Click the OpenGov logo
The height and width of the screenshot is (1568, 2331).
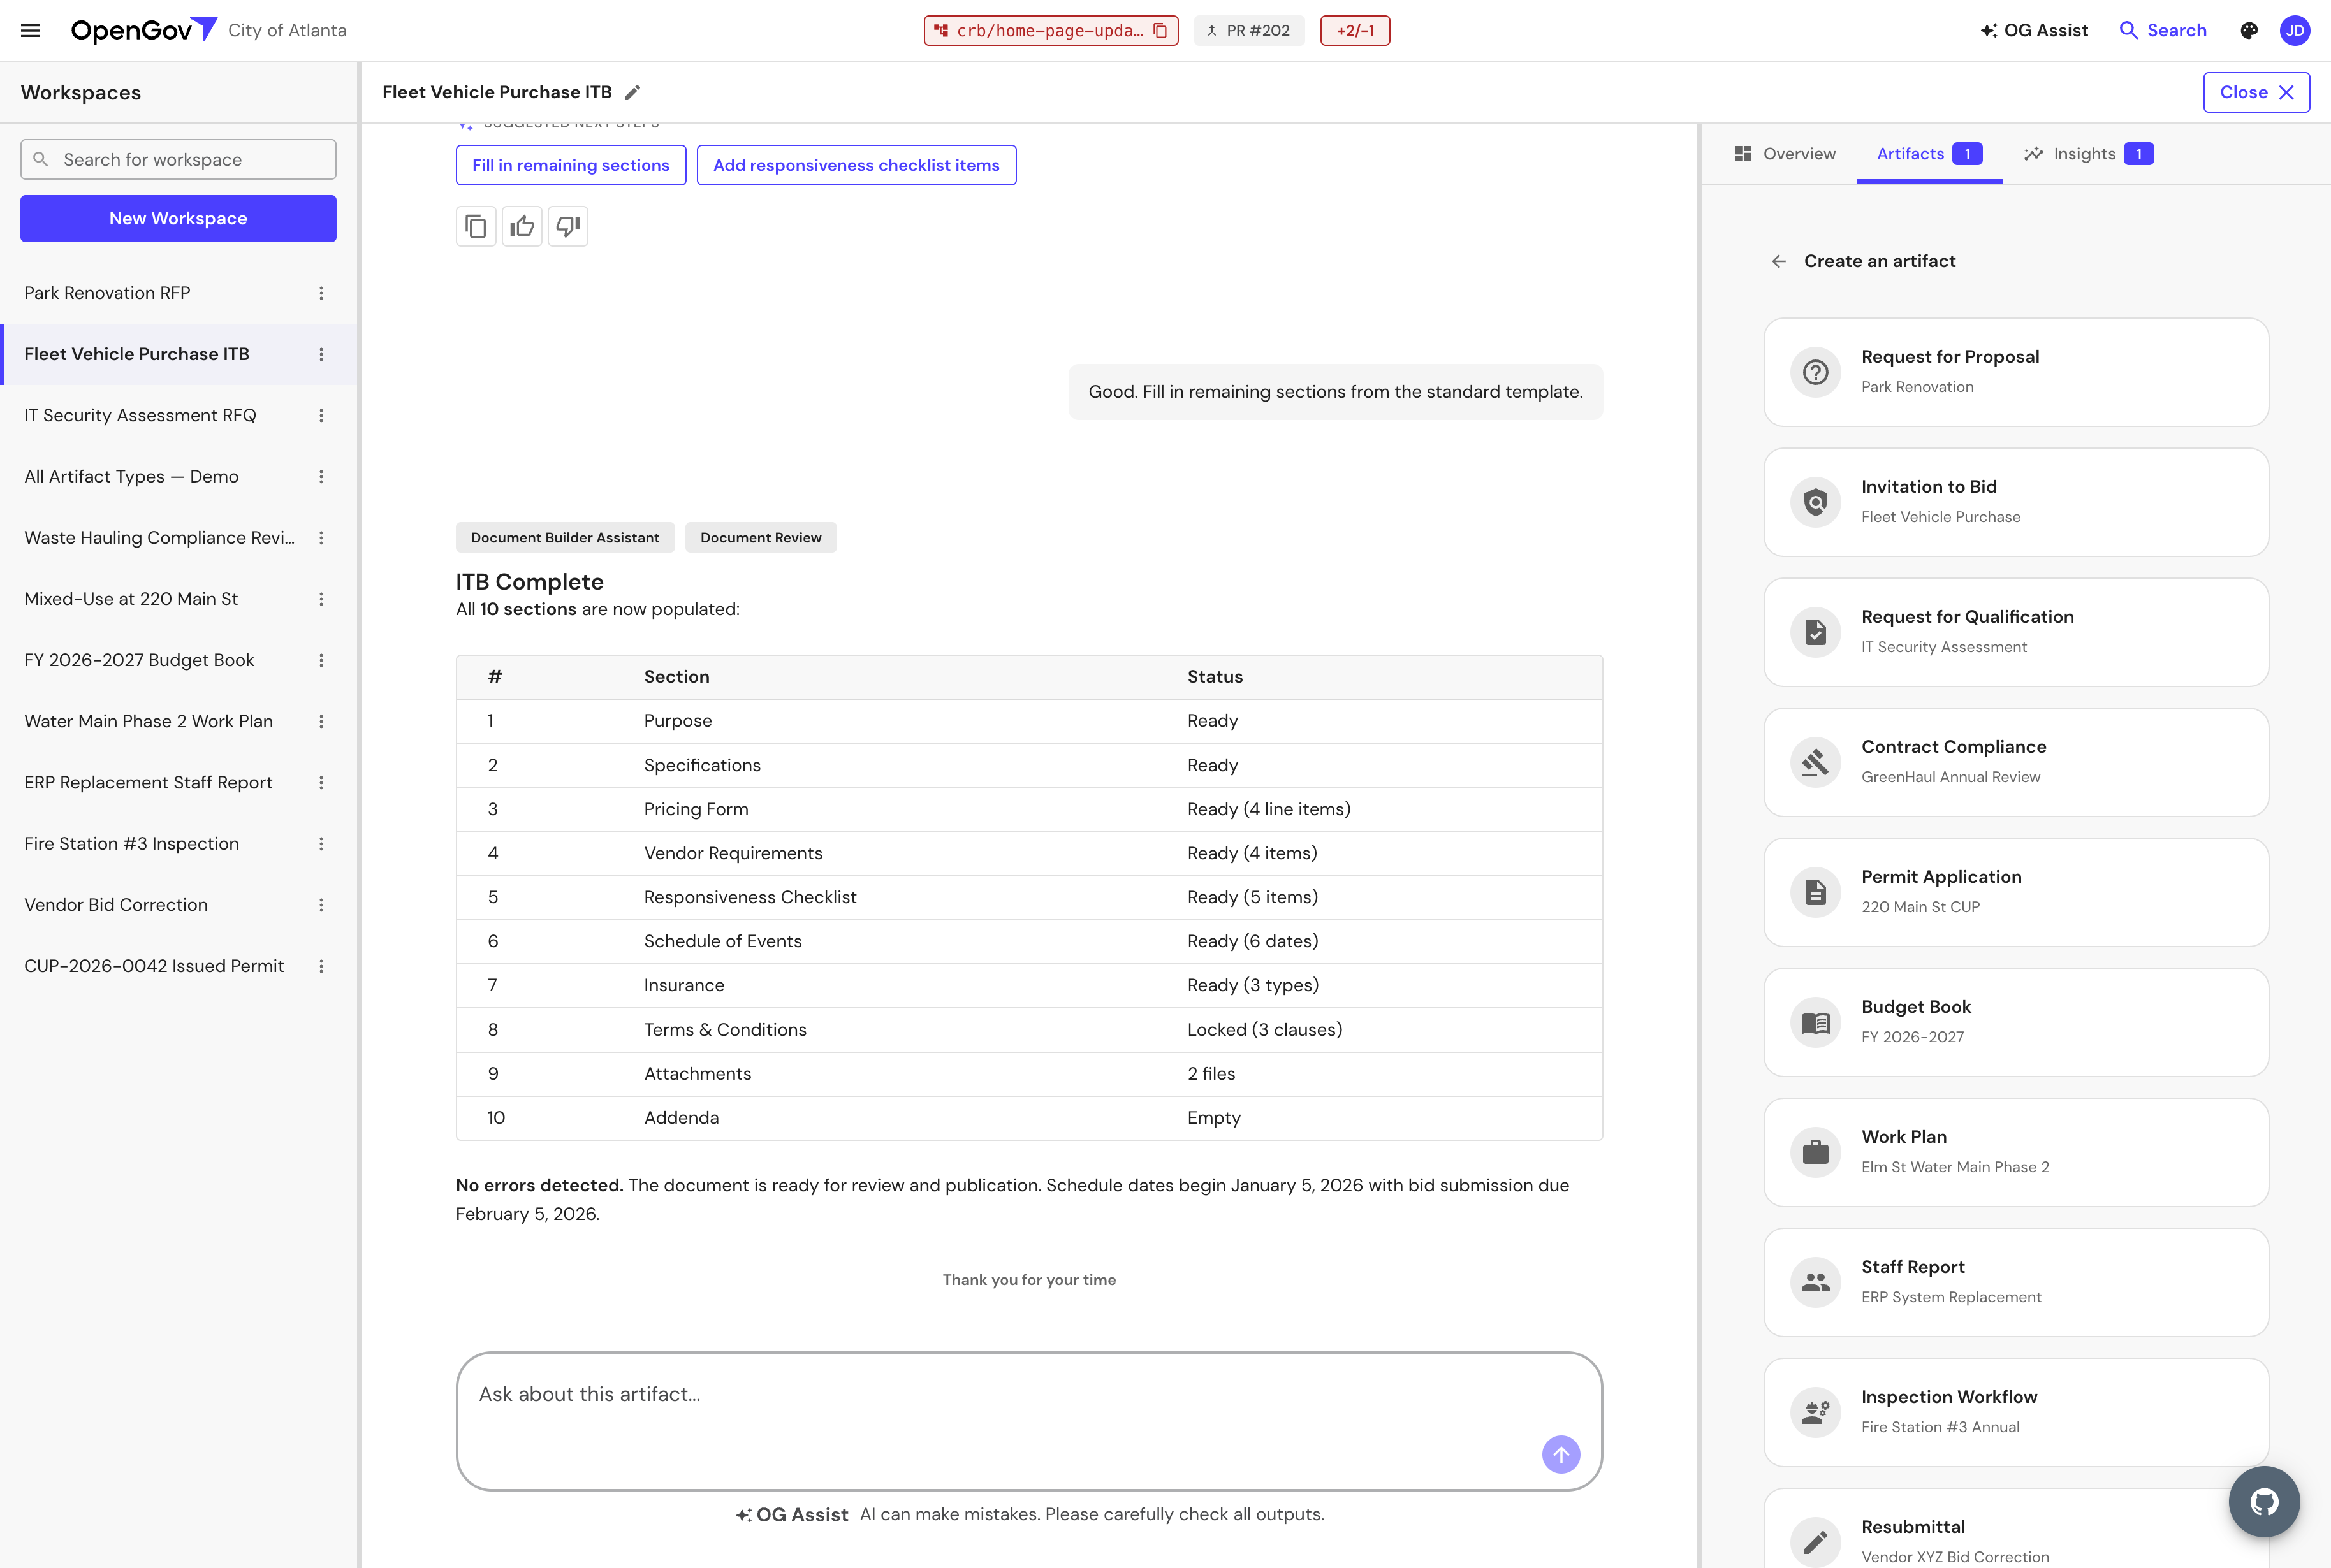coord(144,30)
